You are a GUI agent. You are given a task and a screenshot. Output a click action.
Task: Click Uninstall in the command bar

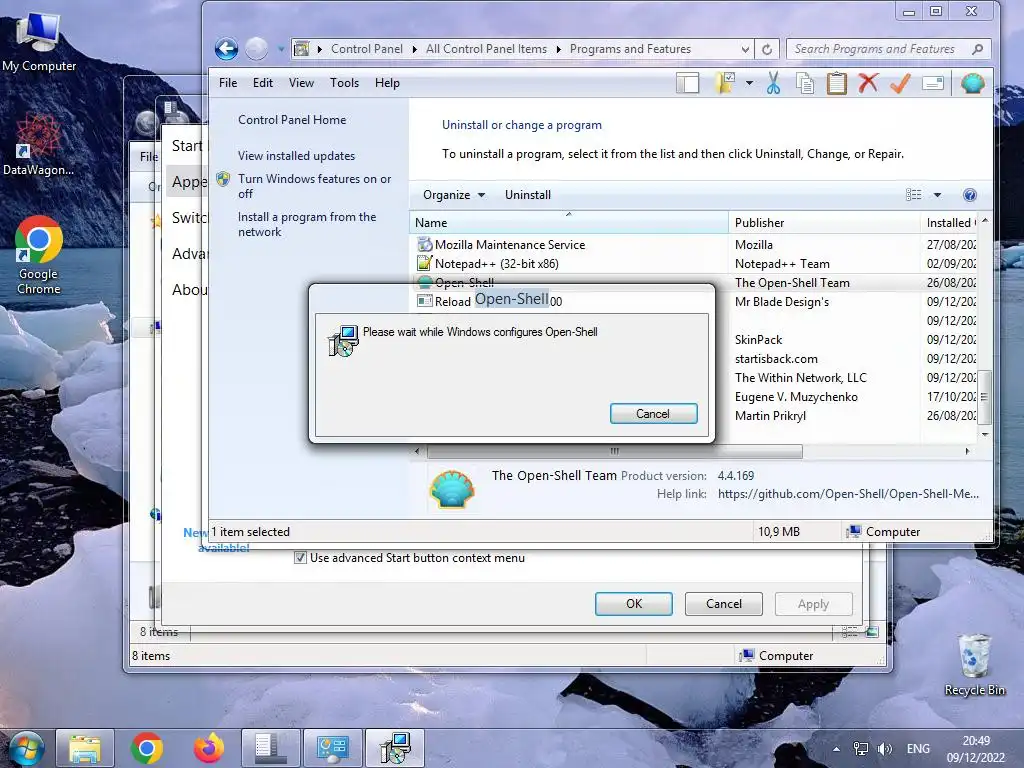point(528,195)
